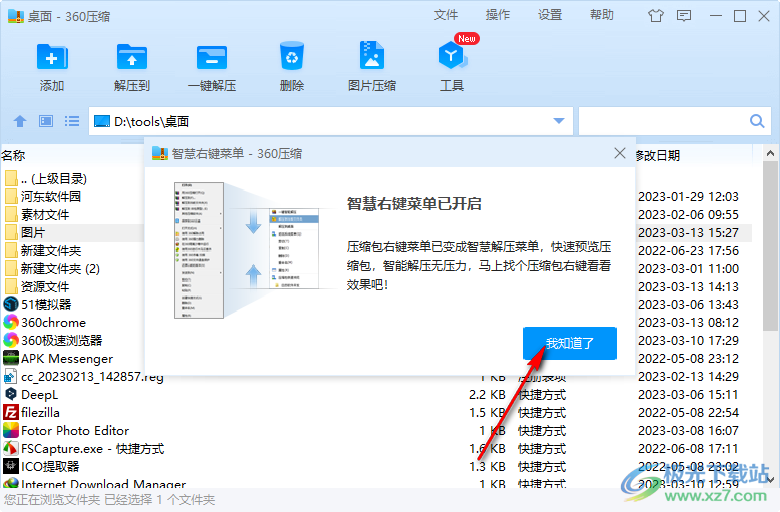Open the skin (shirt) icon in title bar
780x512 pixels.
656,16
